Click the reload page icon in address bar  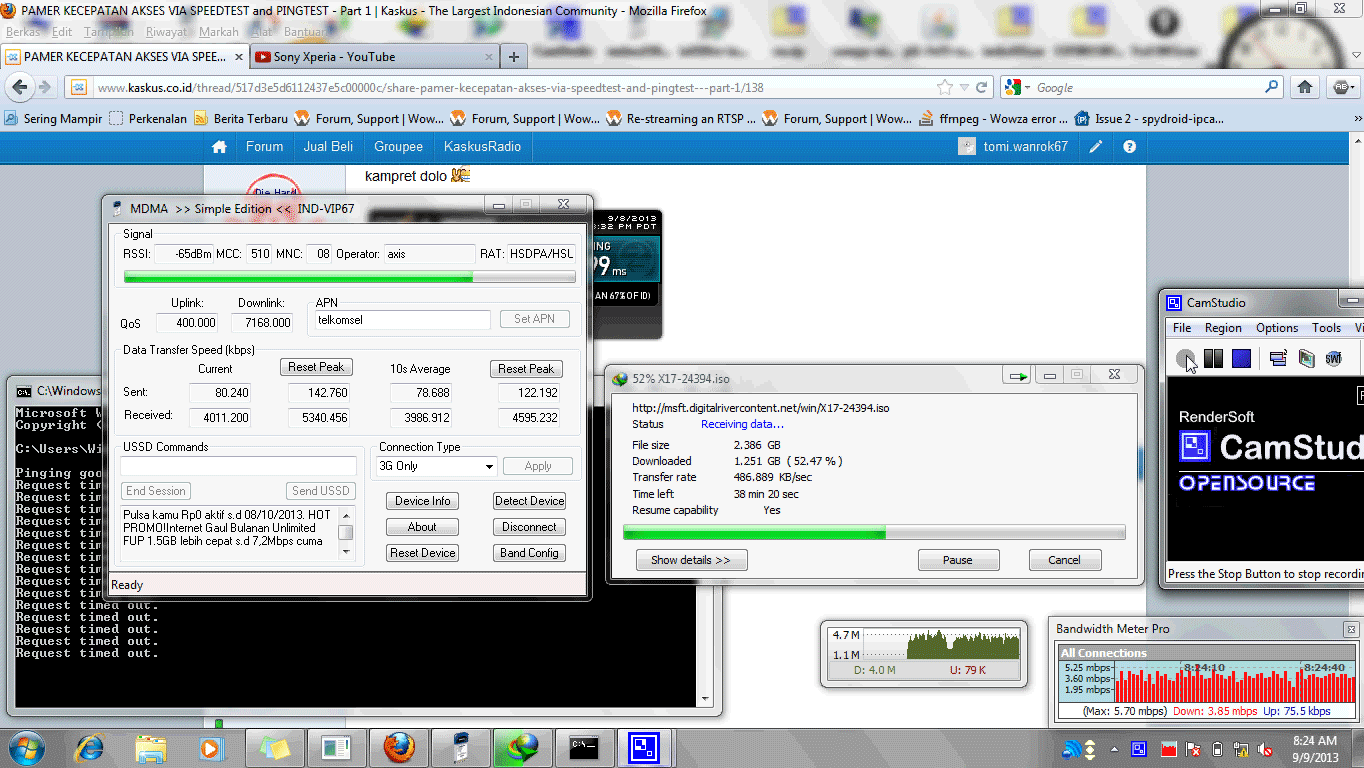click(982, 87)
